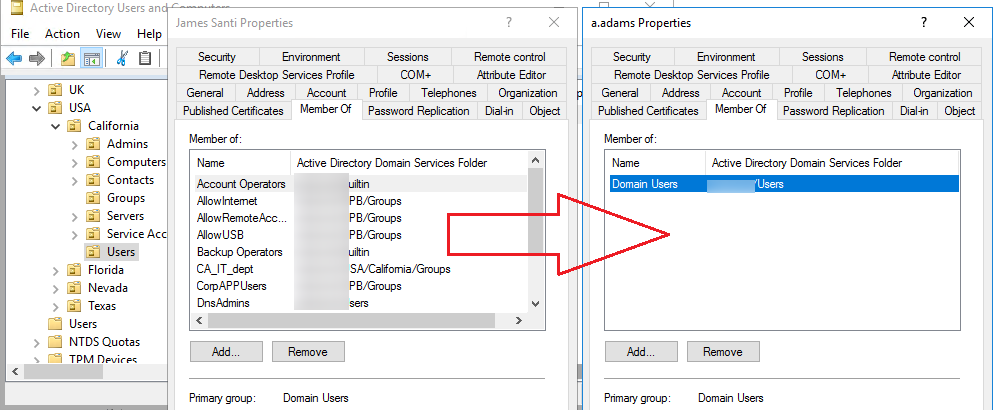Open Sessions tab in a.adams Properties
Image resolution: width=993 pixels, height=410 pixels.
(823, 57)
